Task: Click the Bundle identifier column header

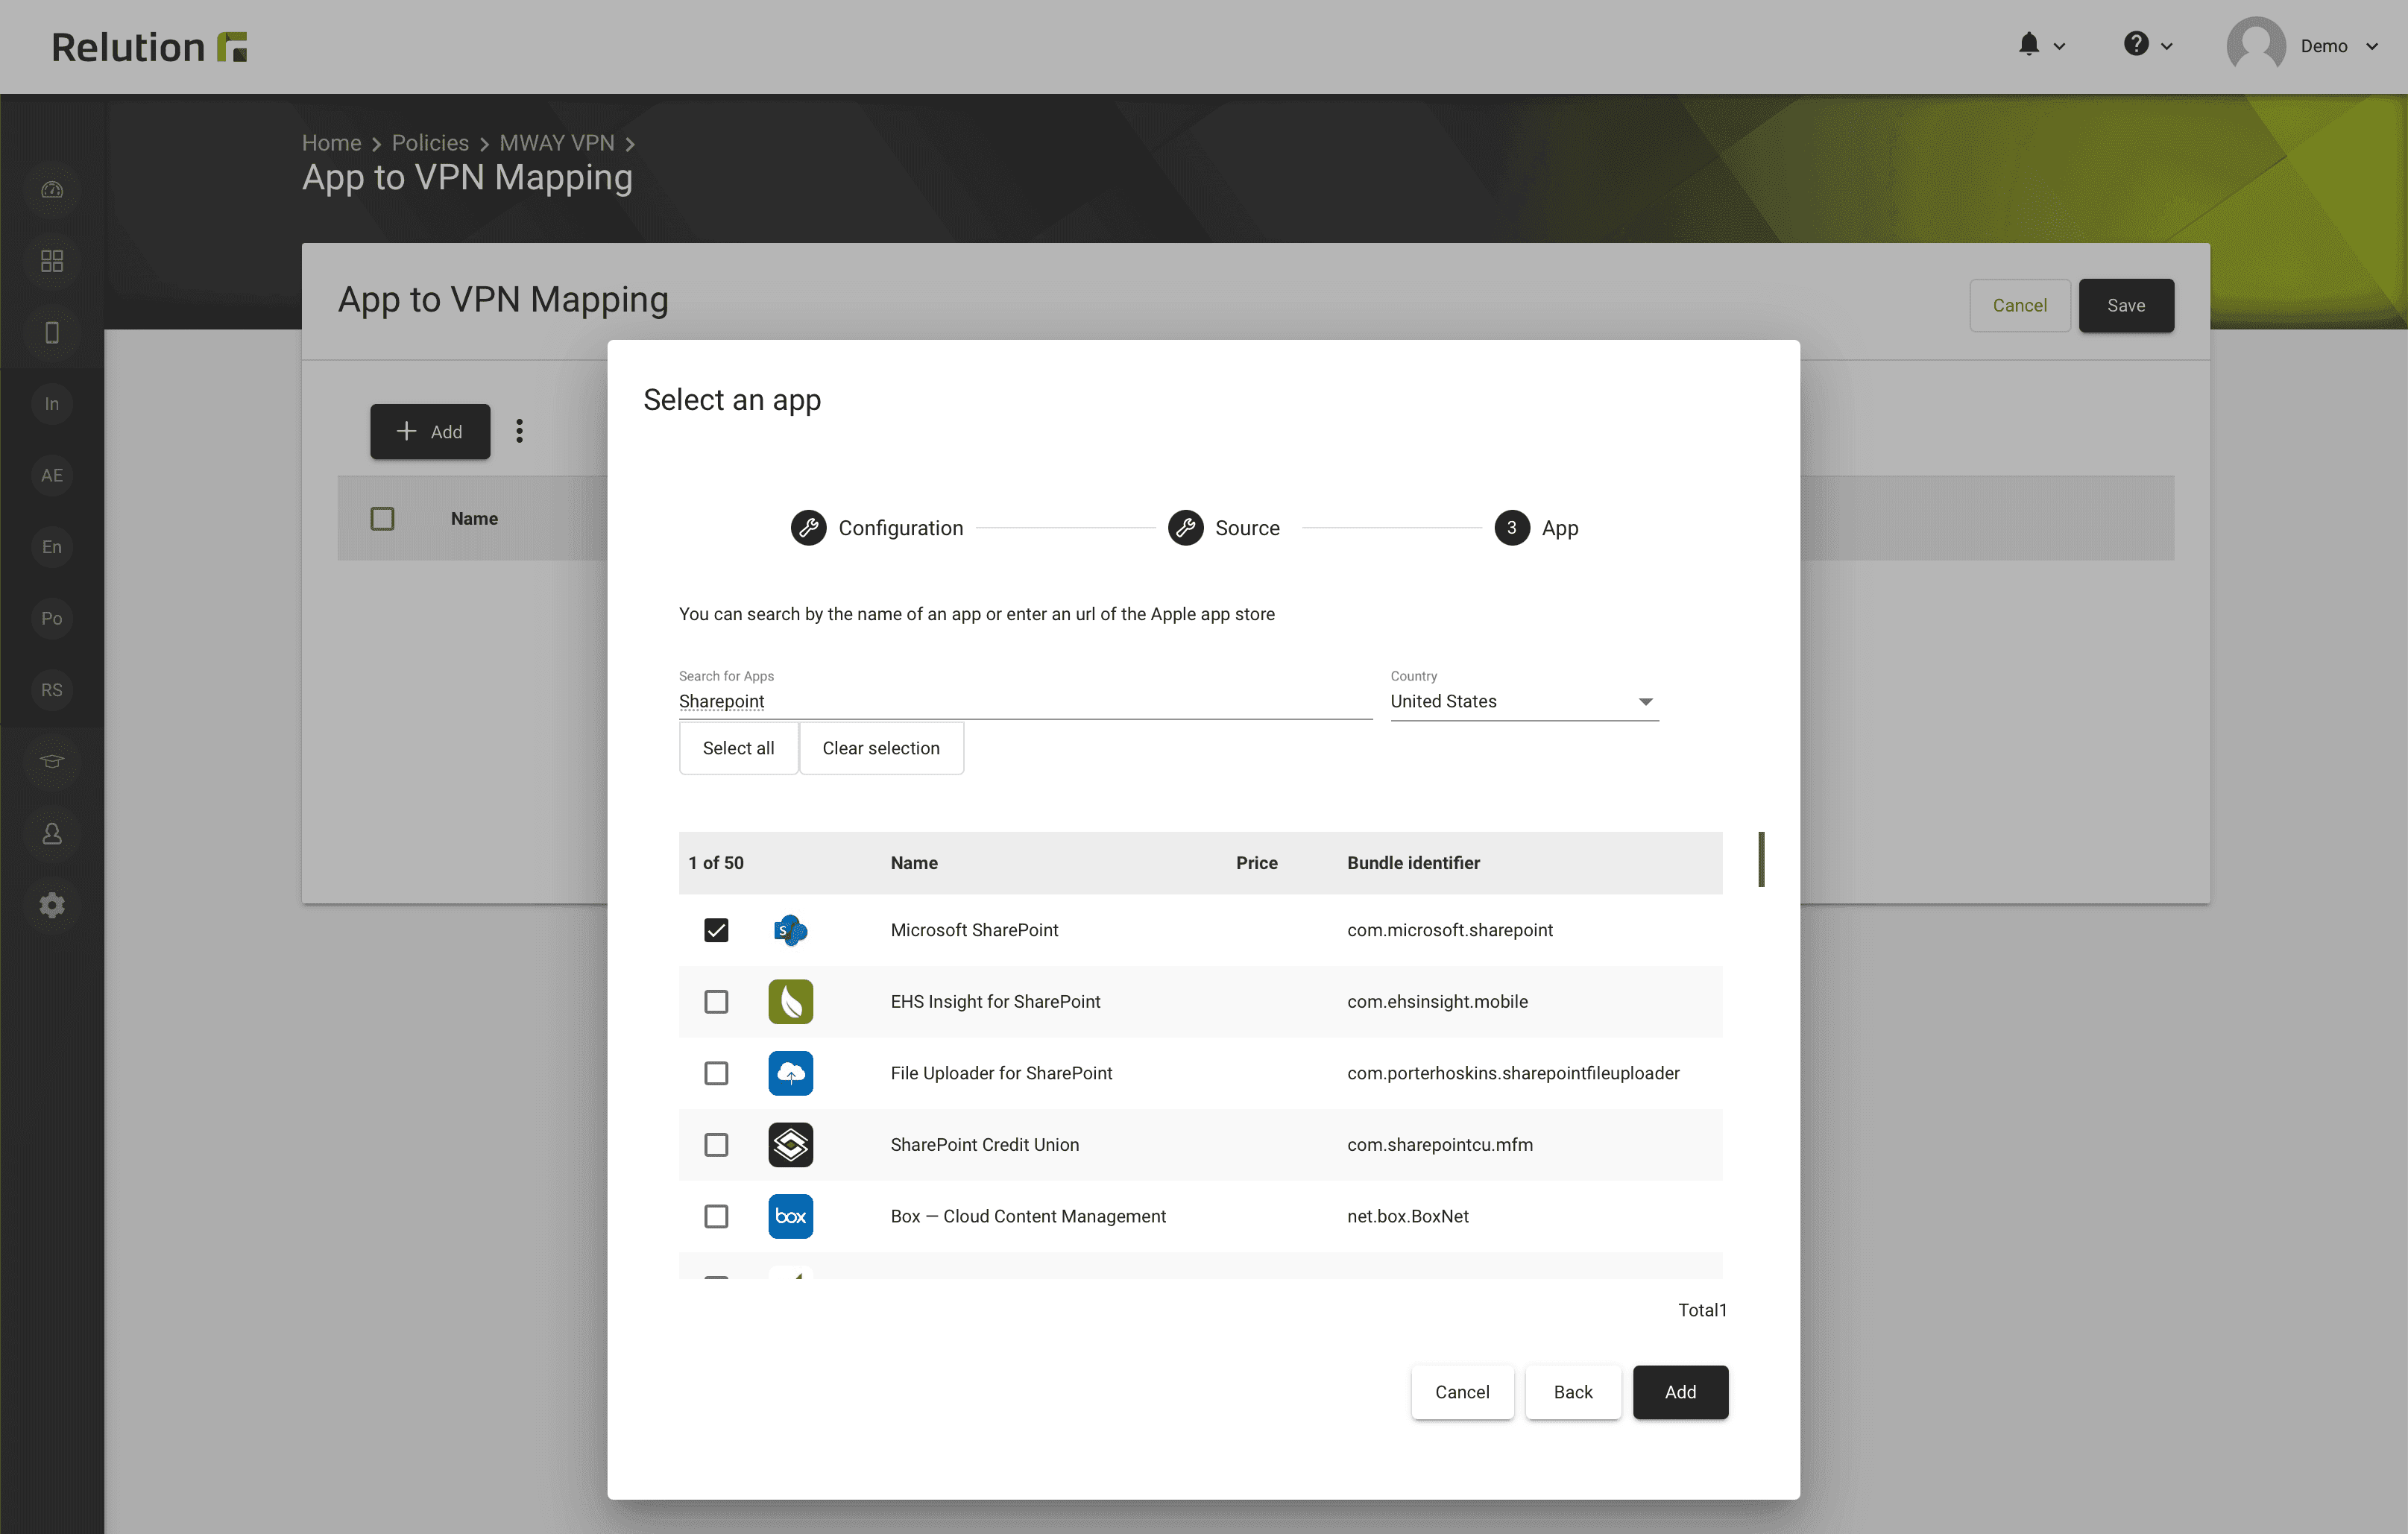Action: 1413,863
